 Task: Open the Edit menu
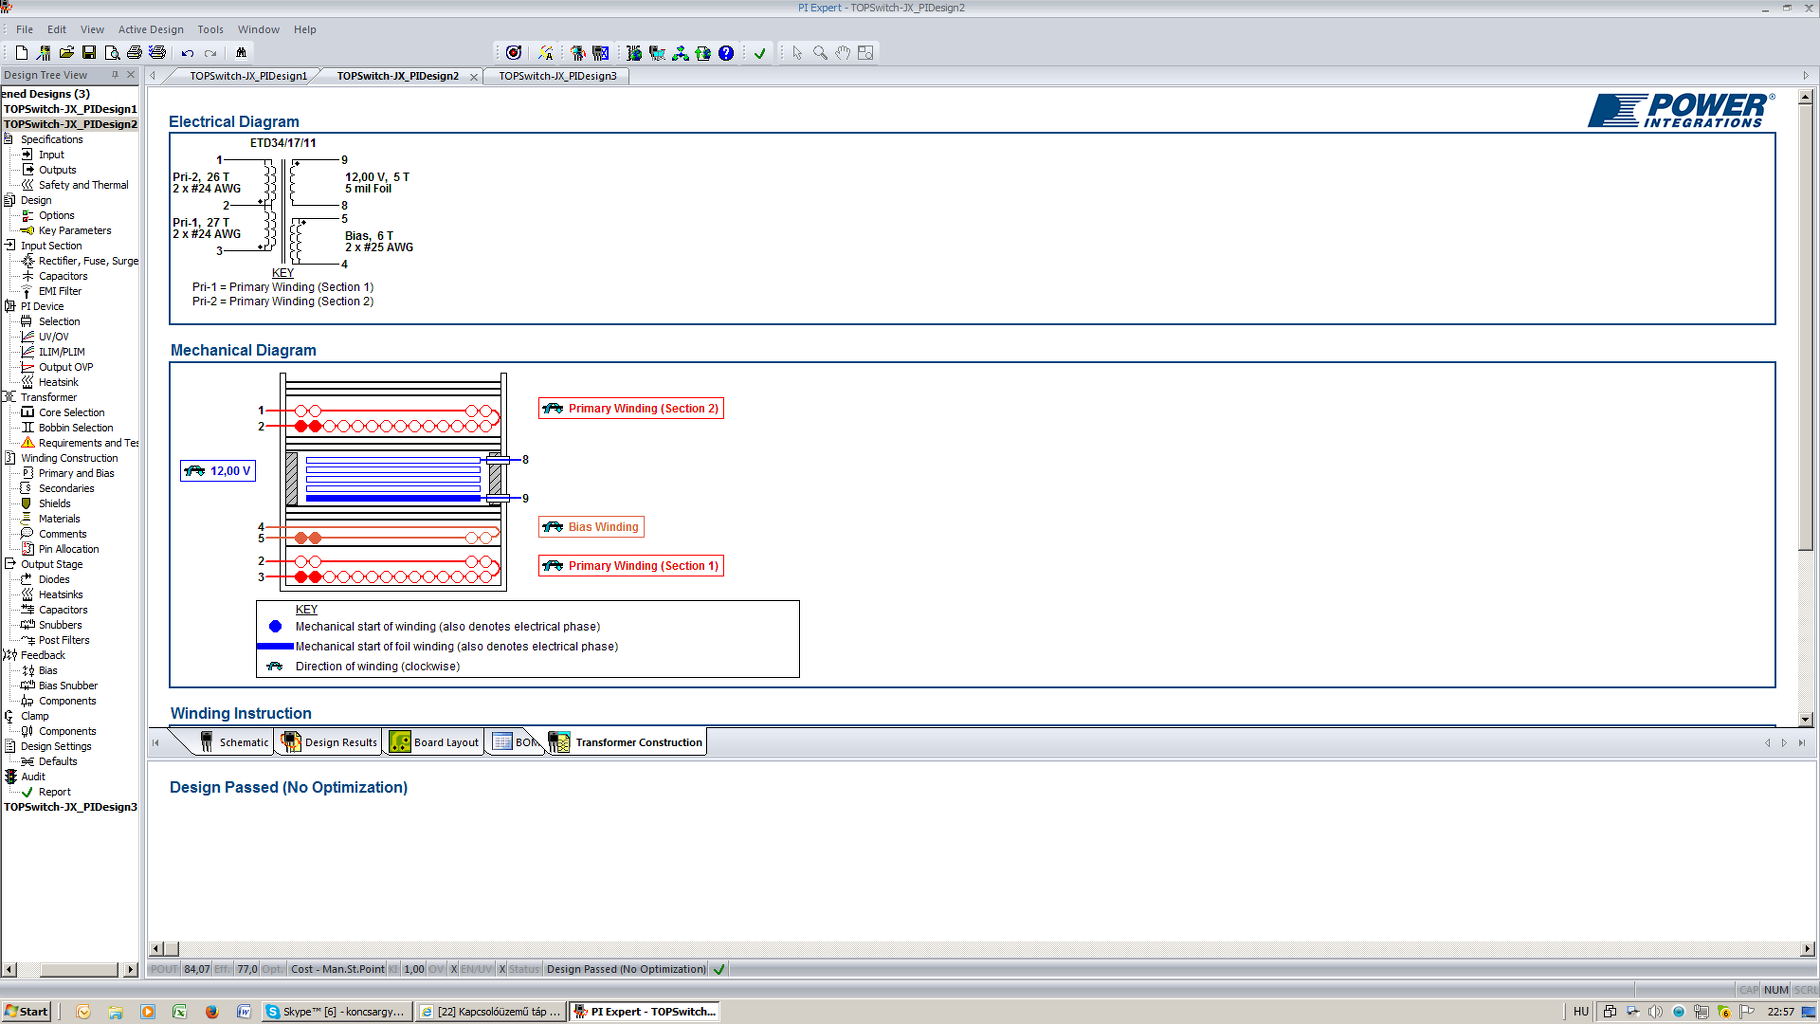point(57,30)
